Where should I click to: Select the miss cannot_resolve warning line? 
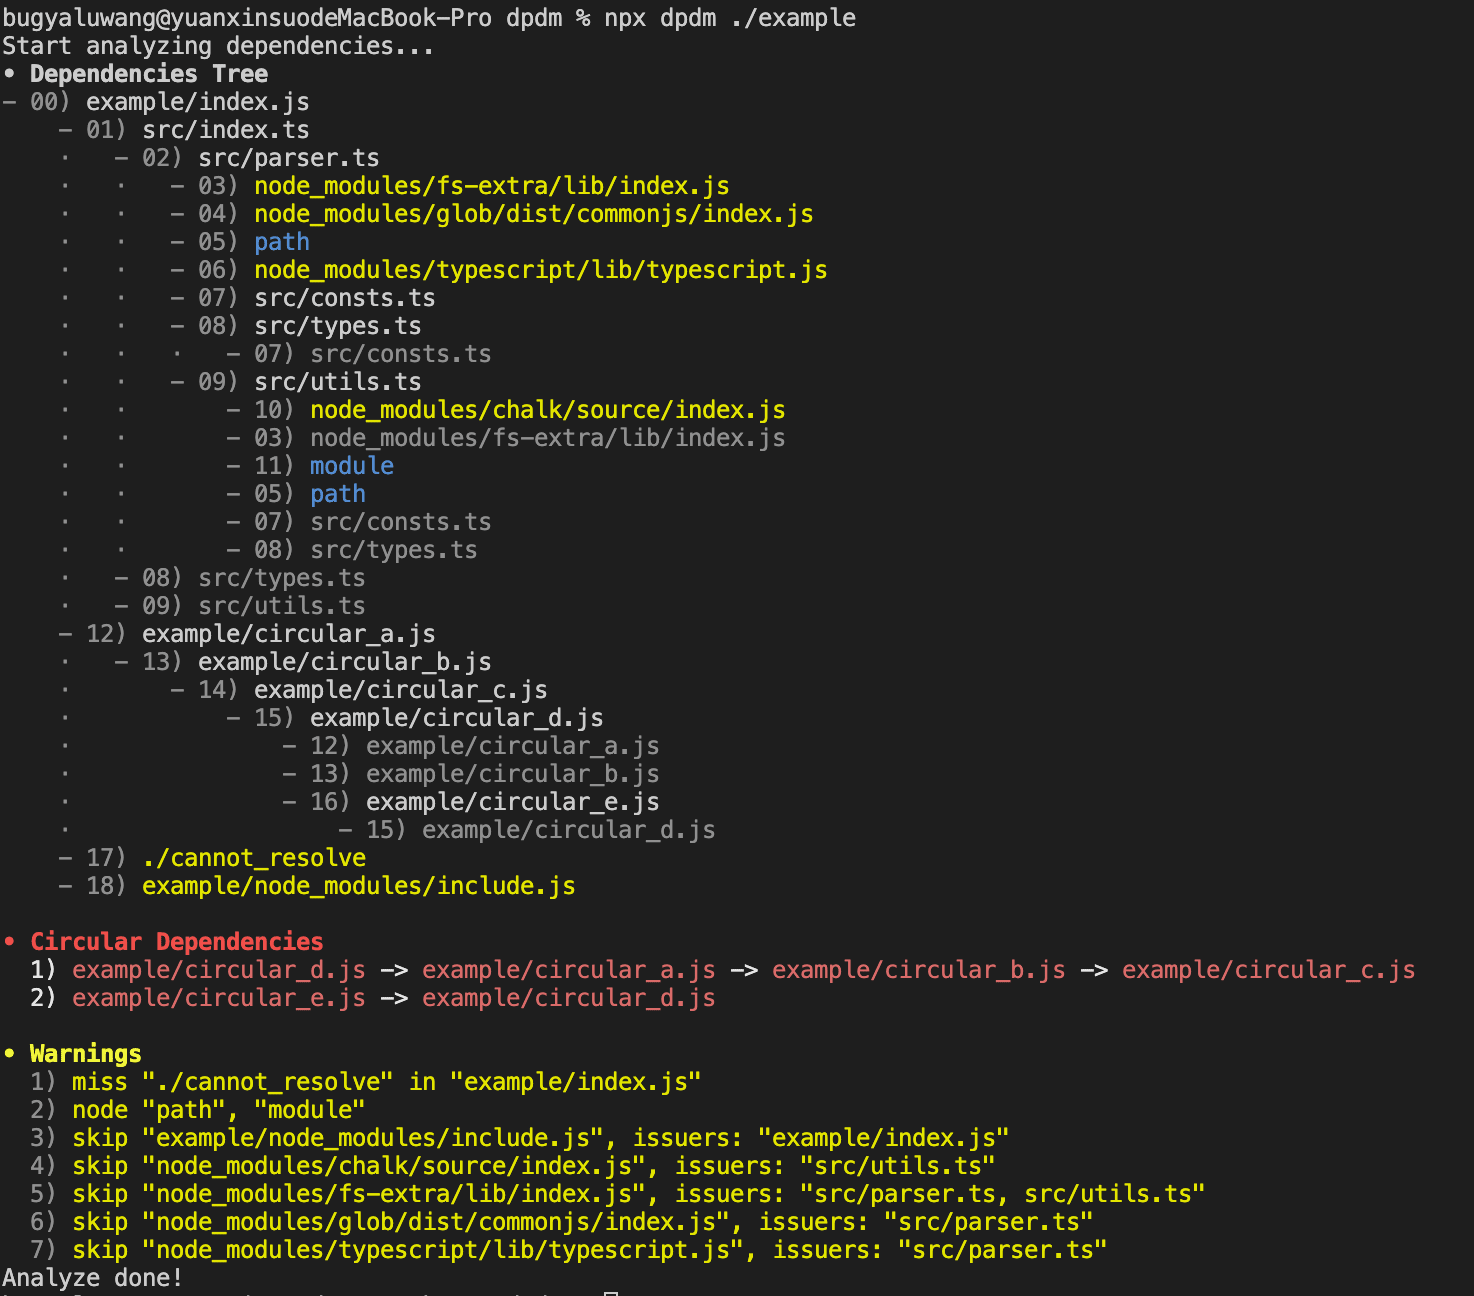pyautogui.click(x=385, y=1081)
